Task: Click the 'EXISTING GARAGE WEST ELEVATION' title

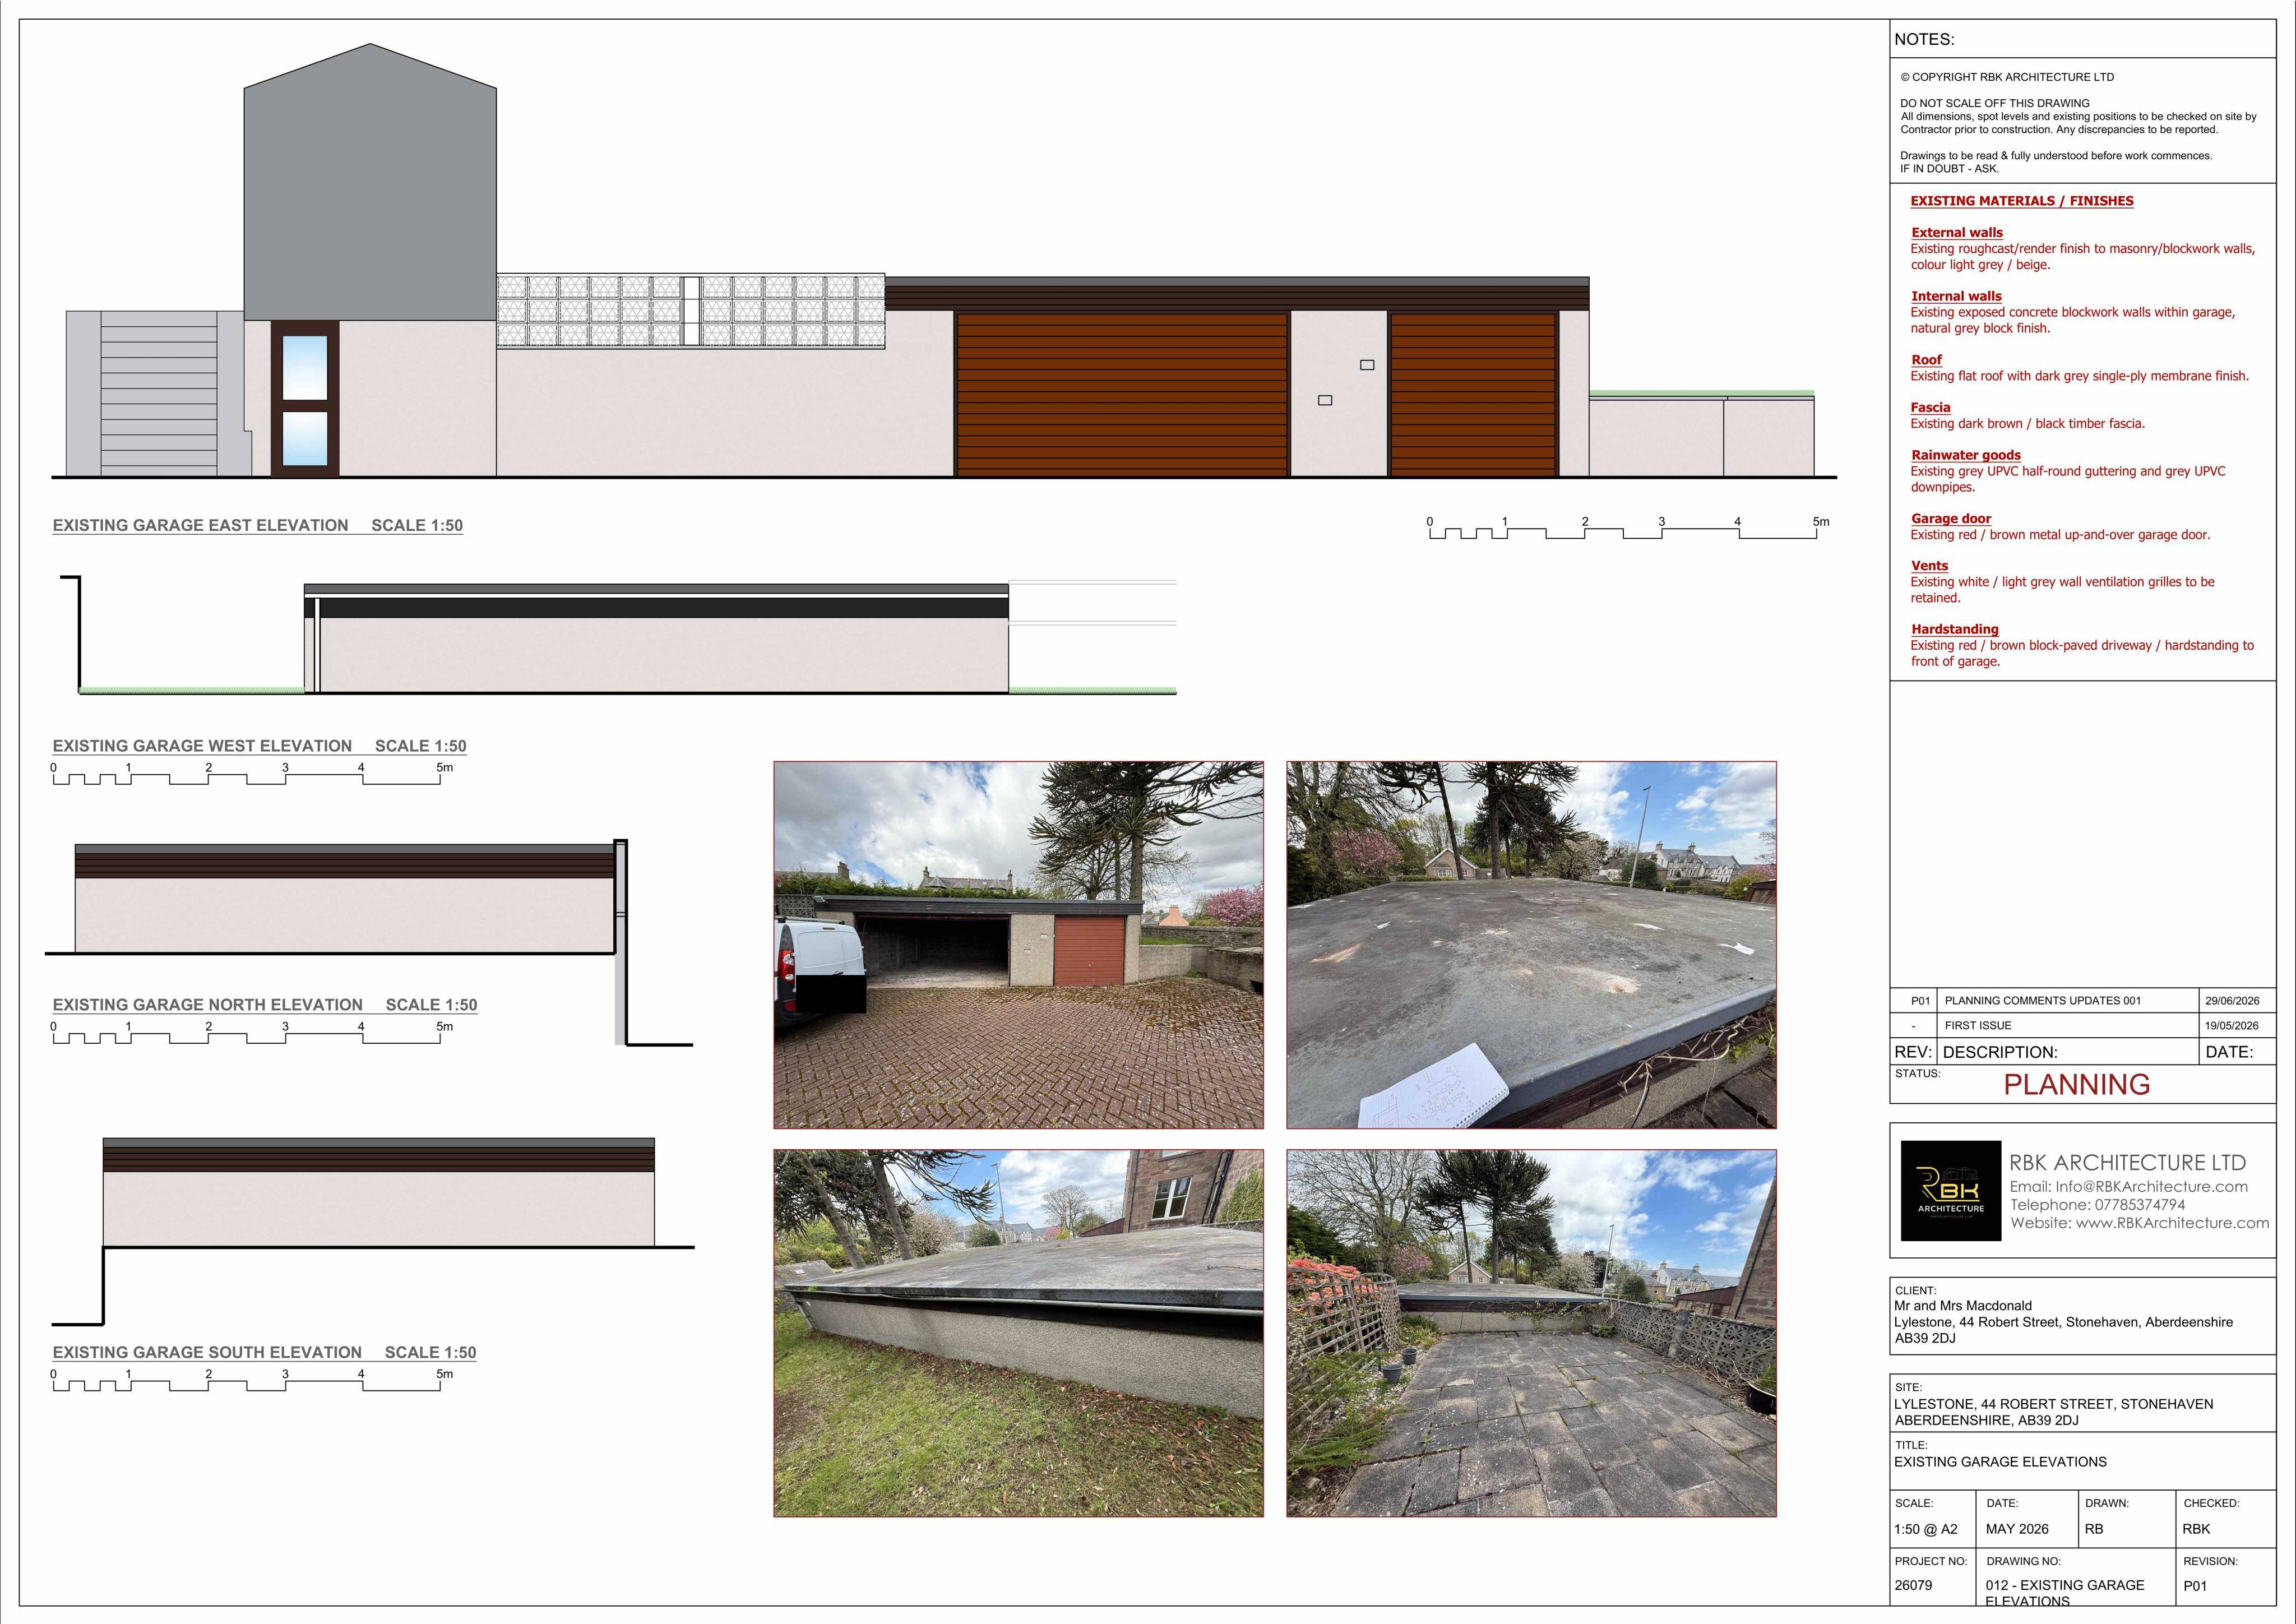Action: [202, 746]
